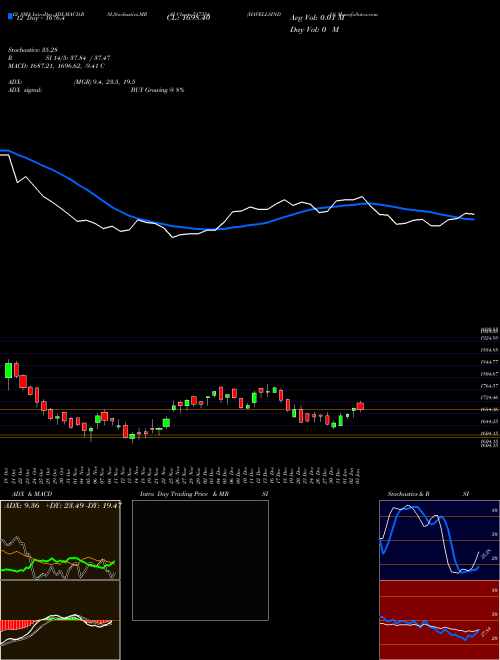Open the blue Stochastics chart panel

pos(439,540)
